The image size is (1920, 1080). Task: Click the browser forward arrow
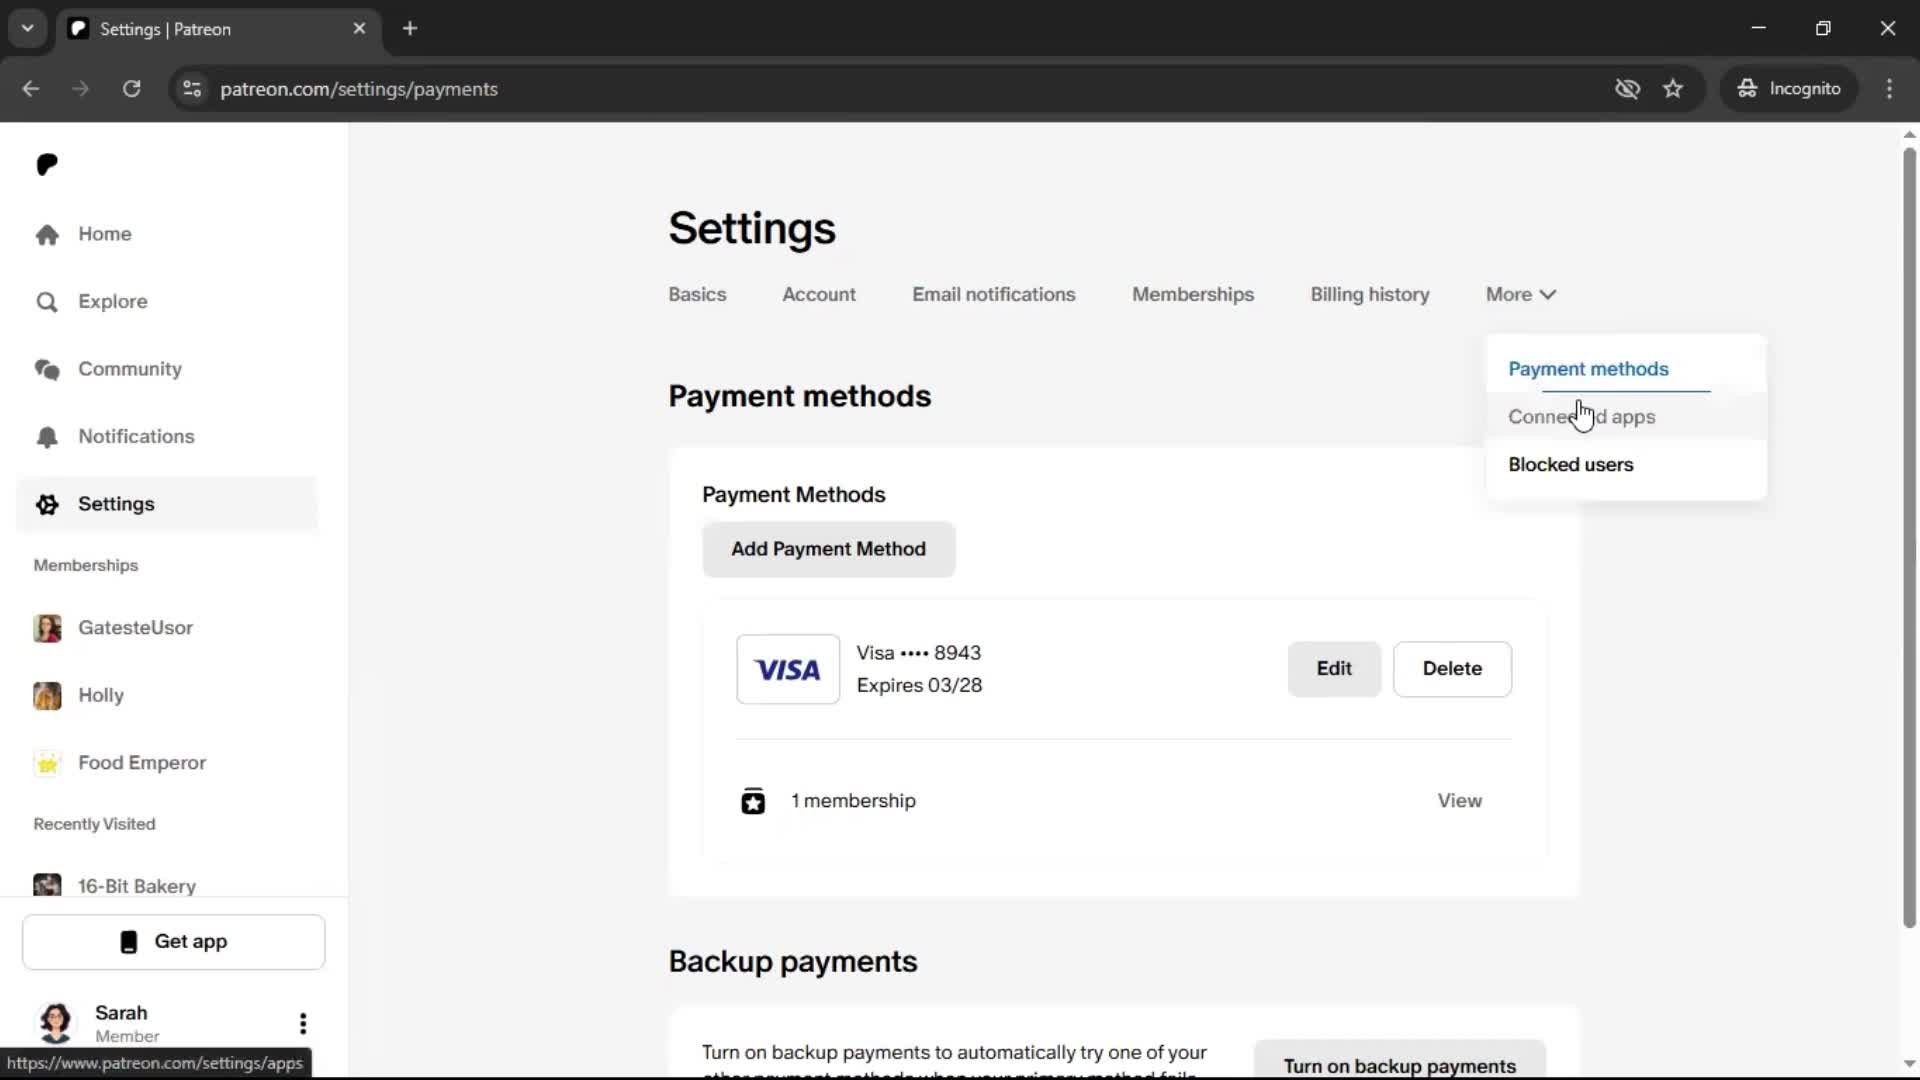click(x=81, y=89)
